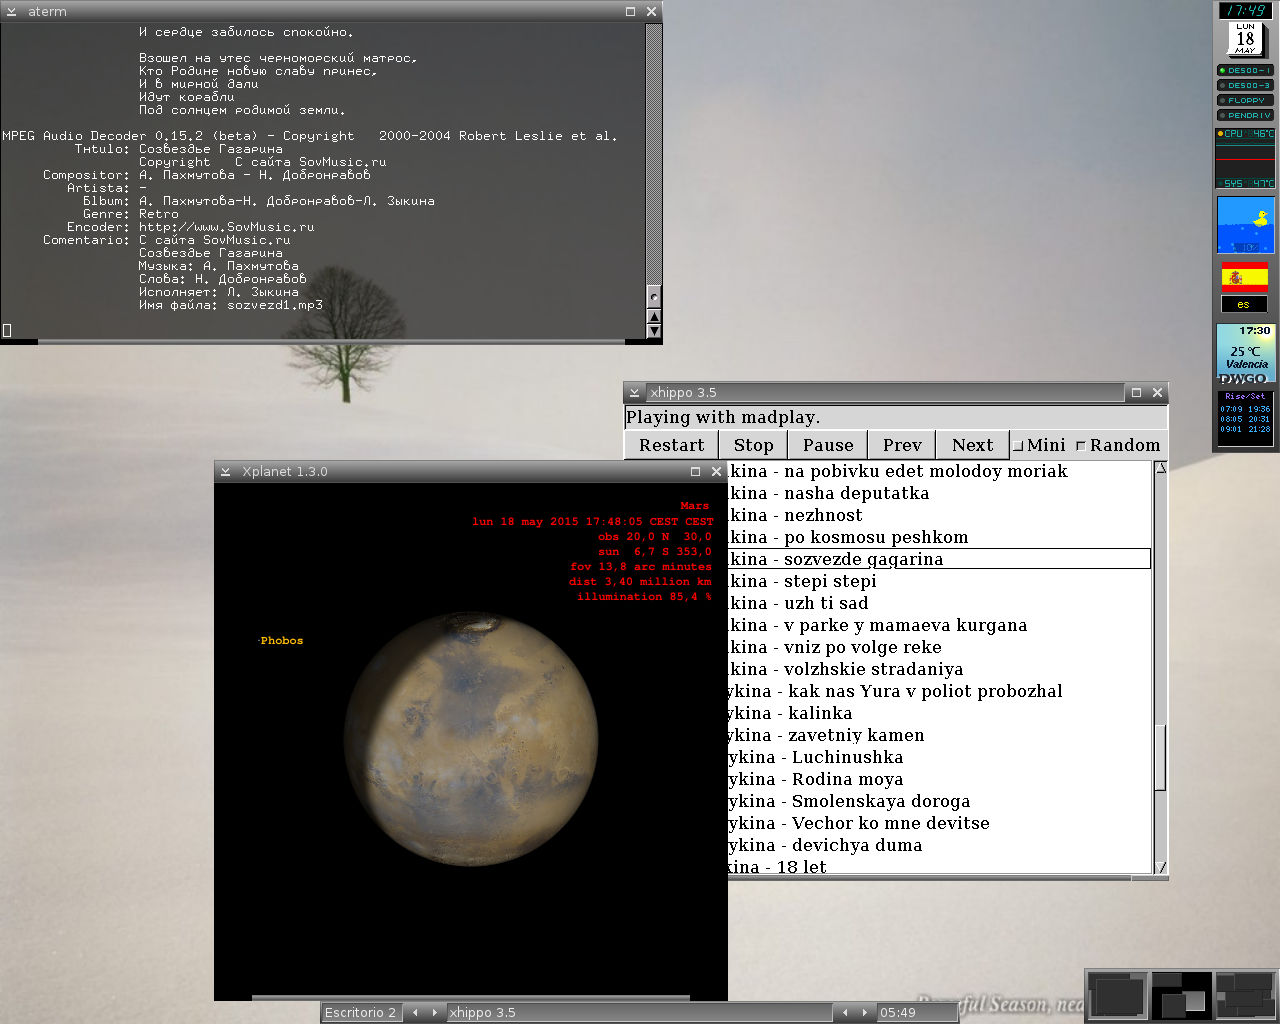1280x1024 pixels.
Task: Open the digital clock dockapp
Action: coord(1245,11)
